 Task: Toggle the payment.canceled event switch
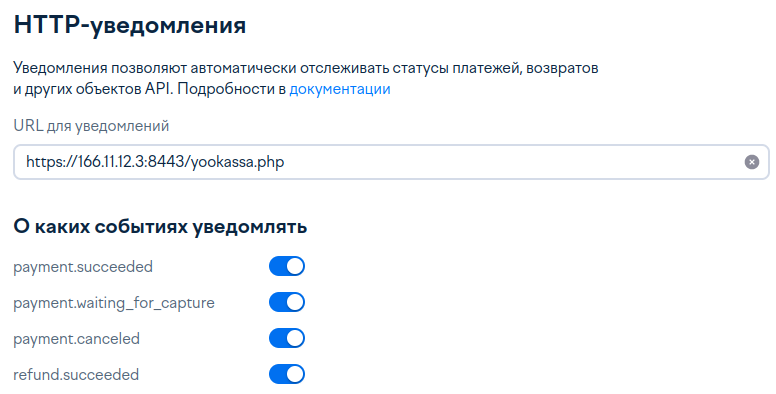[287, 339]
